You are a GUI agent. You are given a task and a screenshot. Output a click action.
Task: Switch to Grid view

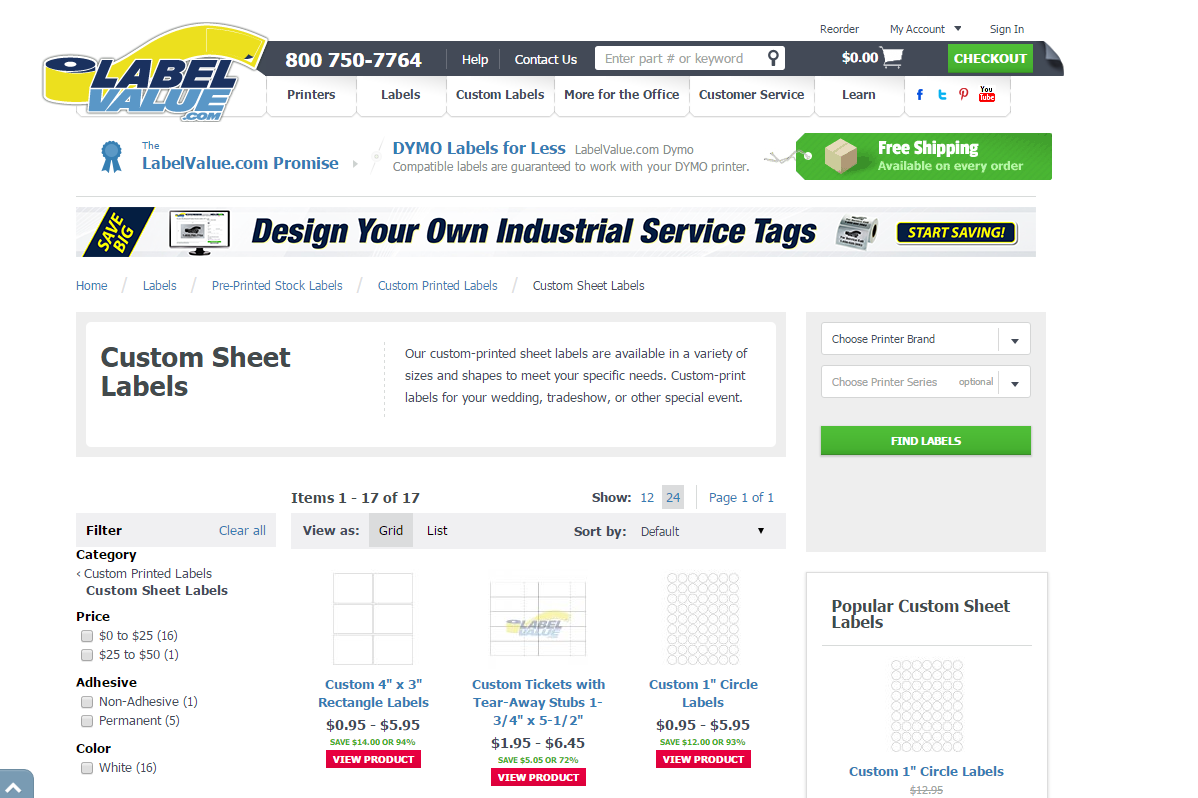click(390, 530)
